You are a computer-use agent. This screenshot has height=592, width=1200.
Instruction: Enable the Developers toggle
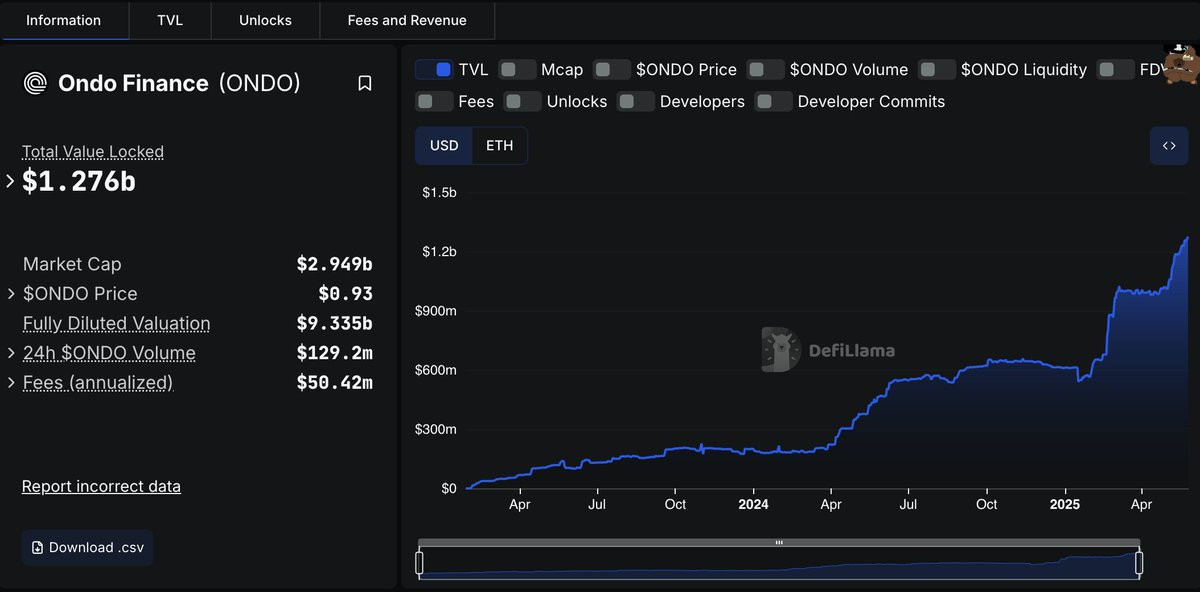click(x=636, y=101)
